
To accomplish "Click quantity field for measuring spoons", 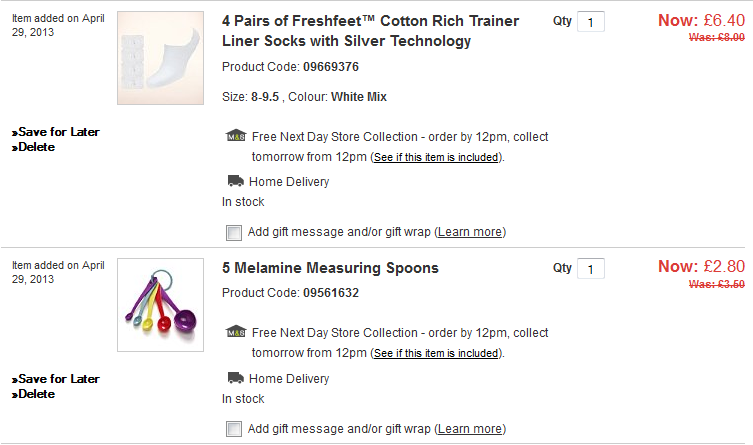I will coord(591,269).
